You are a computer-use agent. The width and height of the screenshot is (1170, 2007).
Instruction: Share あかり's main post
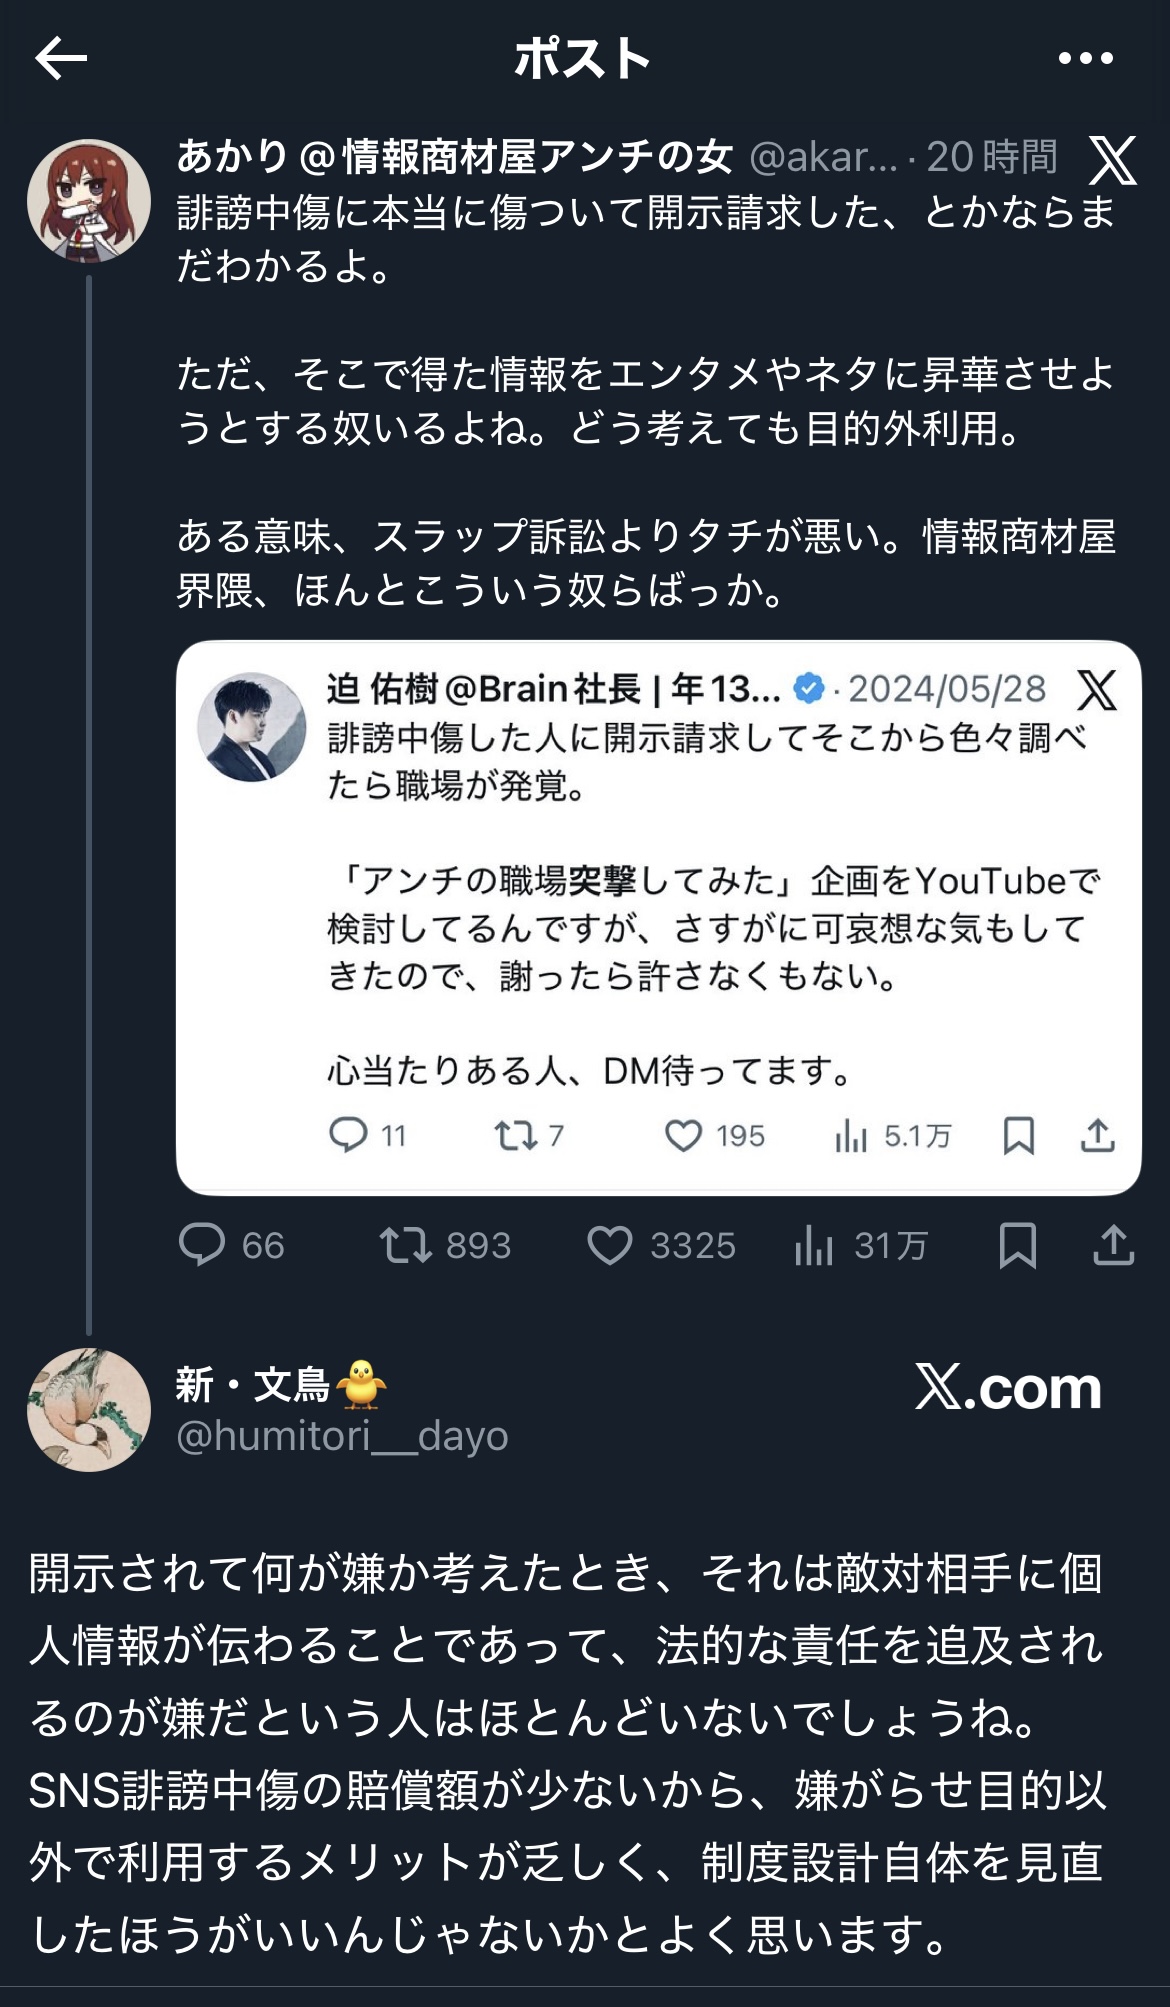pos(1113,1246)
